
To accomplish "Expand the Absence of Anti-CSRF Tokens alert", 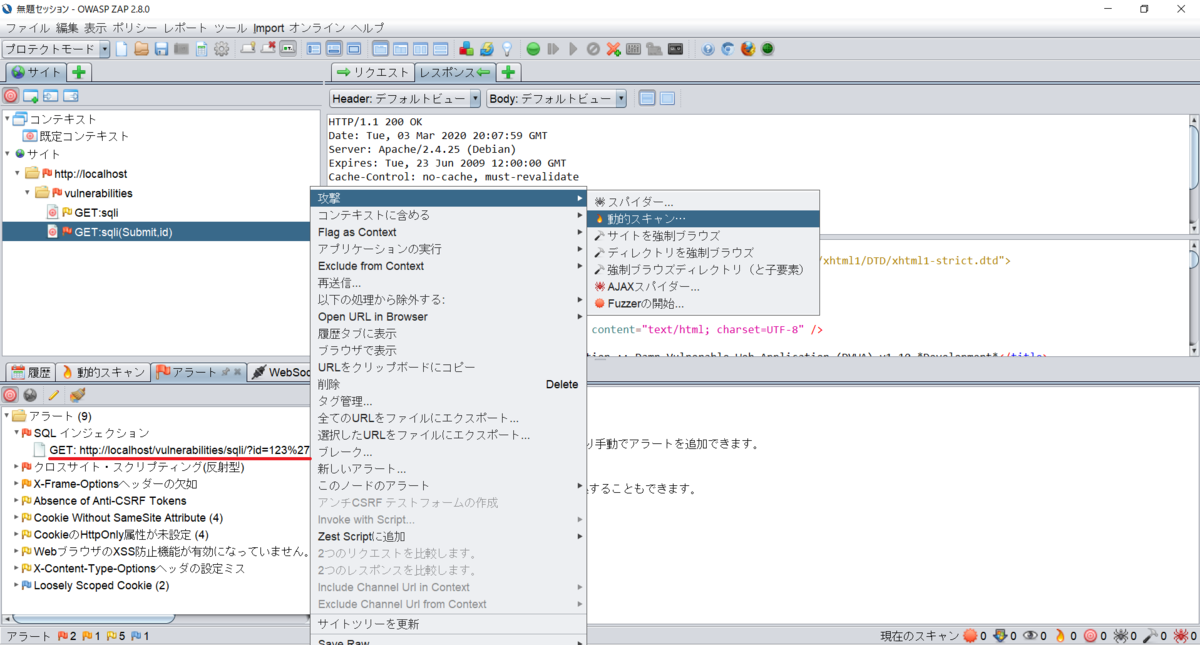I will click(x=15, y=500).
